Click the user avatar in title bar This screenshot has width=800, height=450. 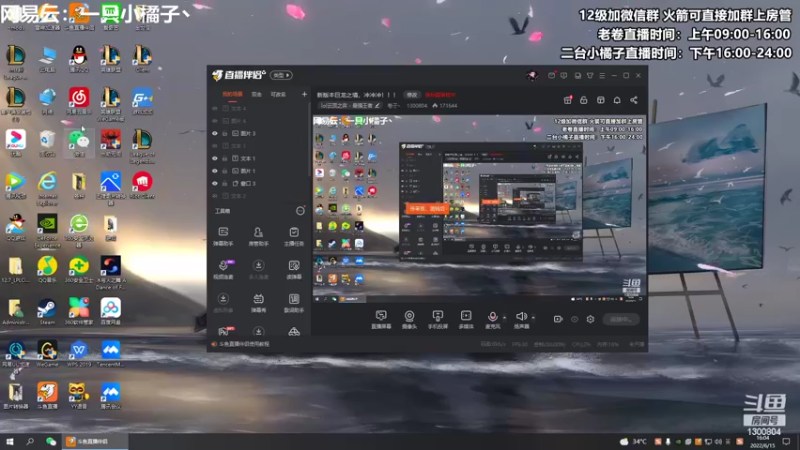click(532, 76)
